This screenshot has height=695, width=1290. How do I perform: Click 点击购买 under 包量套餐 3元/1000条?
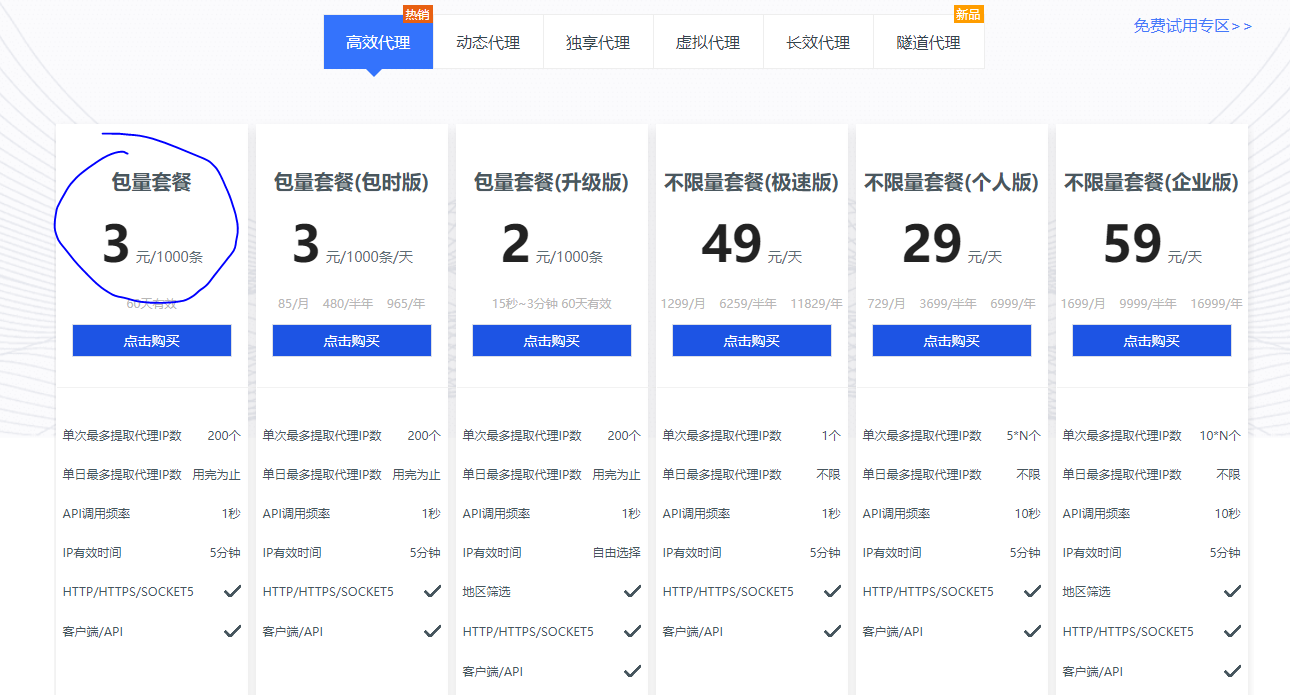point(152,341)
